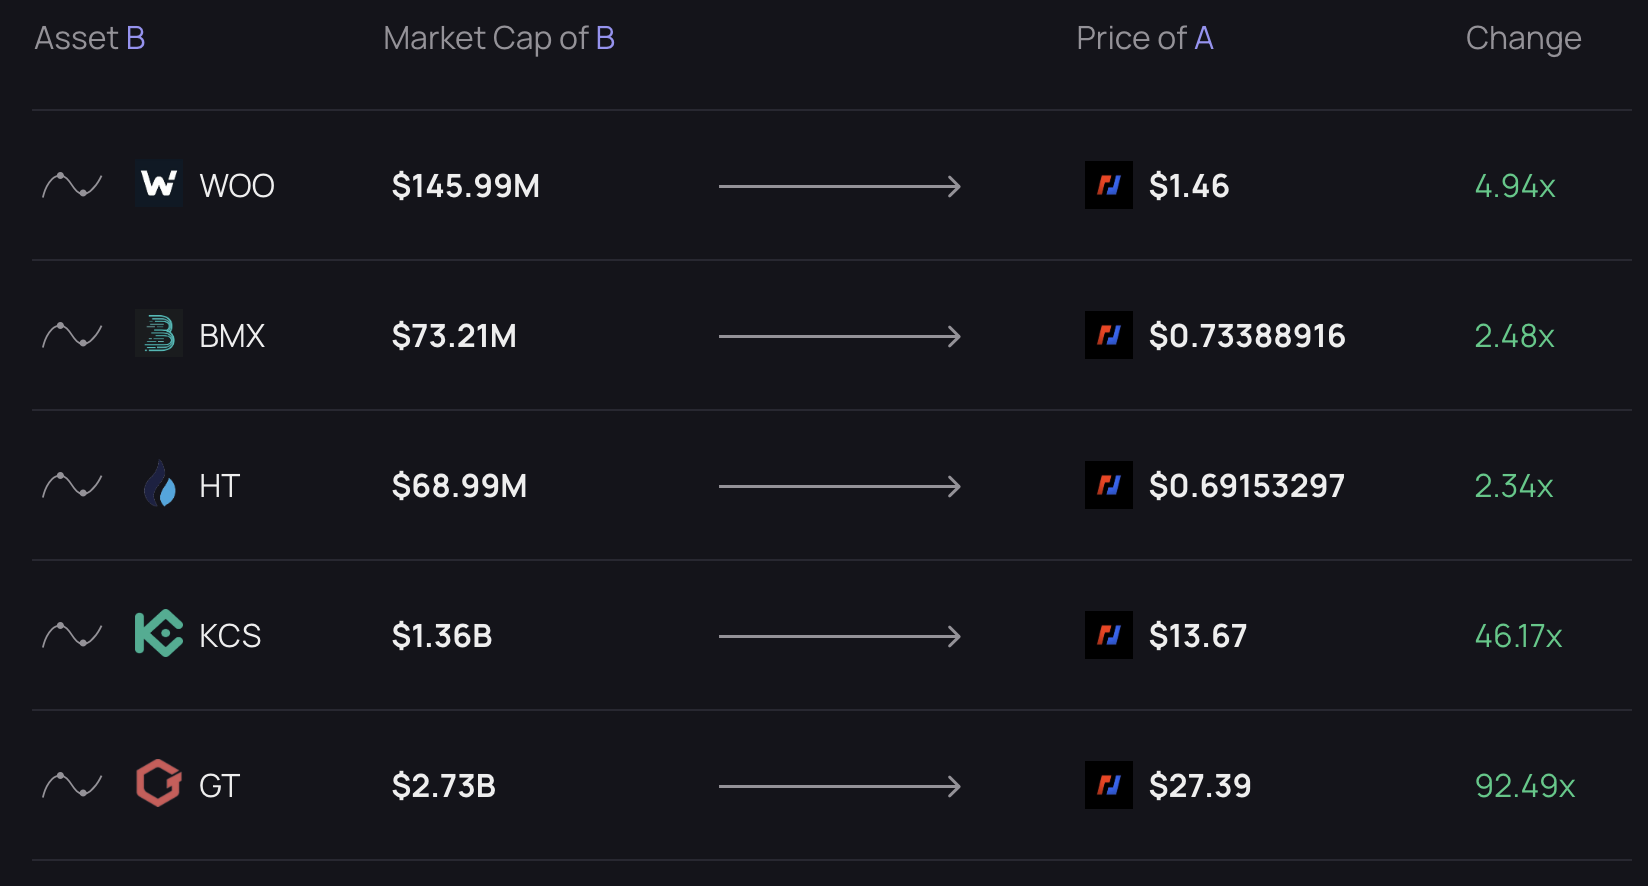
Task: Click the chart icon beside GT
Action: [x=72, y=786]
